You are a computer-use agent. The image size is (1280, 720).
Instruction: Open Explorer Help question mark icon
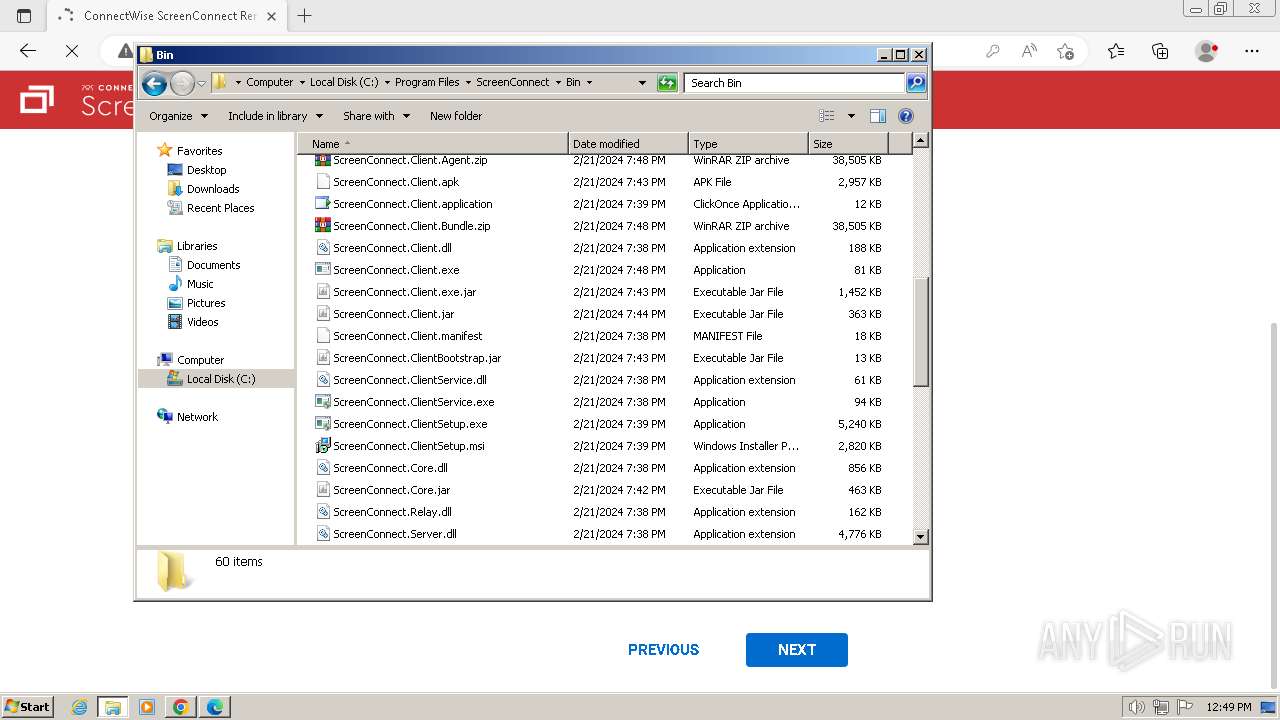(x=906, y=116)
